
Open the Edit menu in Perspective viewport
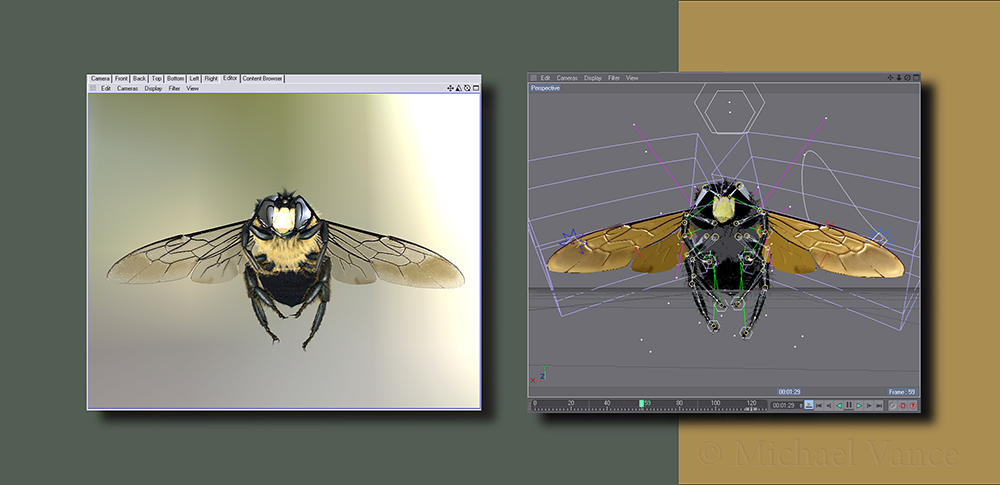click(546, 77)
